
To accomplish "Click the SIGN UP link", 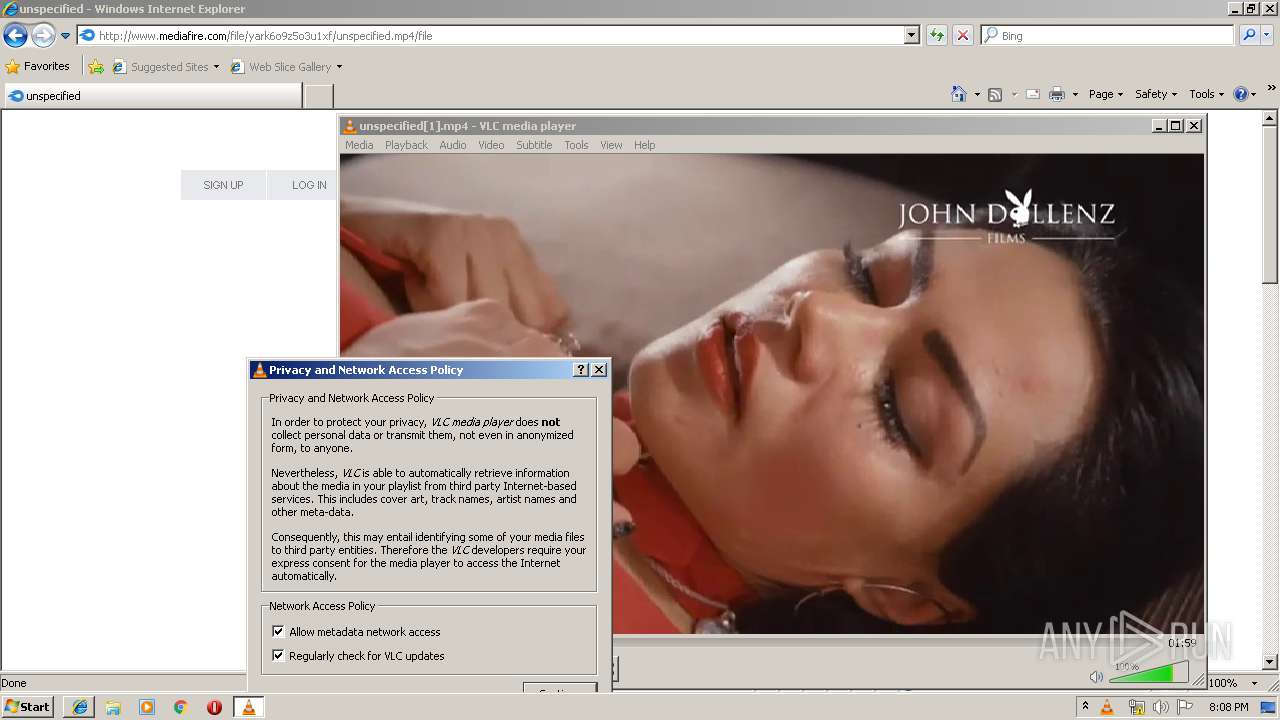I will [223, 185].
